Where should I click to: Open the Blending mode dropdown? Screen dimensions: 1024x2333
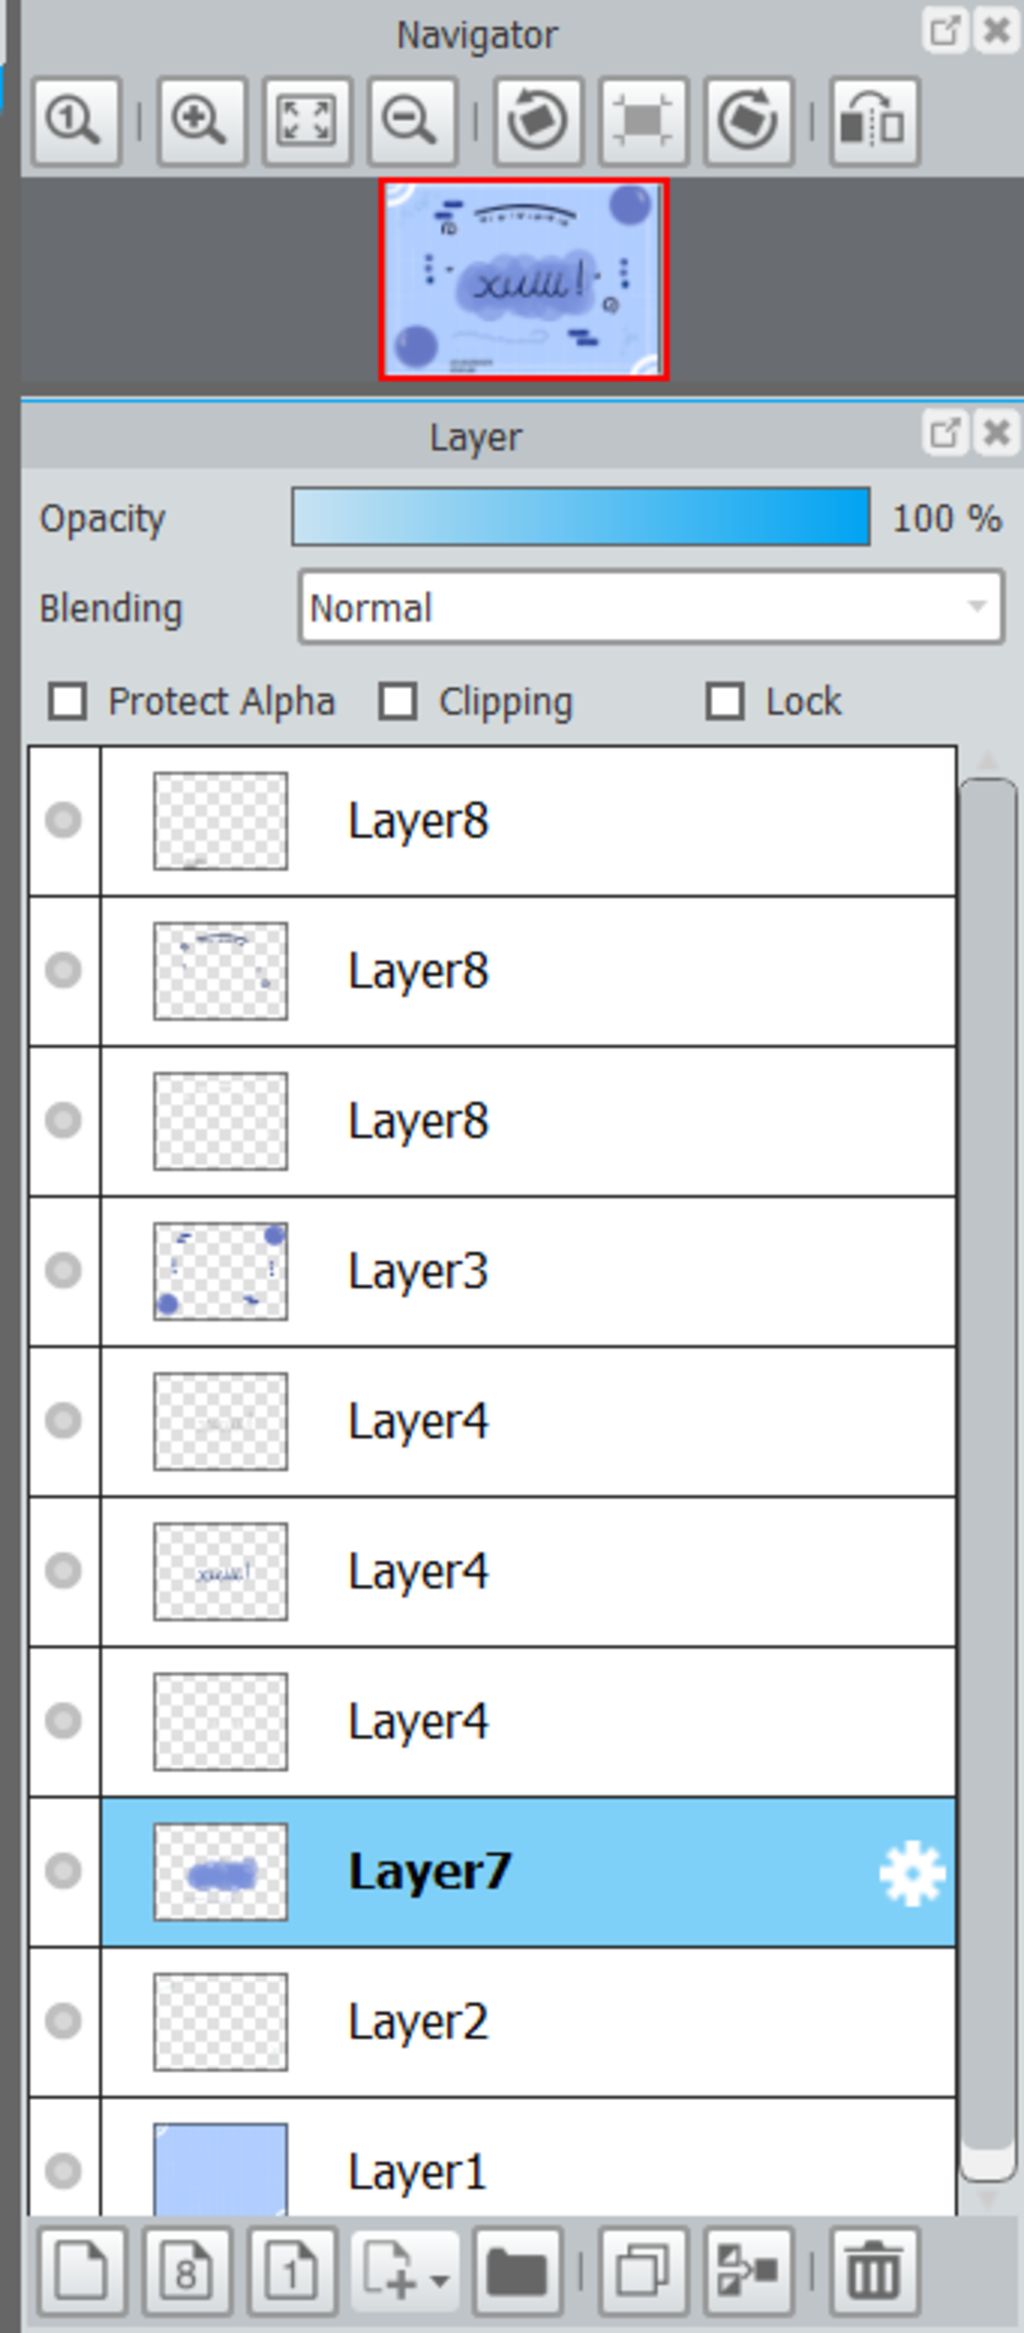tap(651, 607)
